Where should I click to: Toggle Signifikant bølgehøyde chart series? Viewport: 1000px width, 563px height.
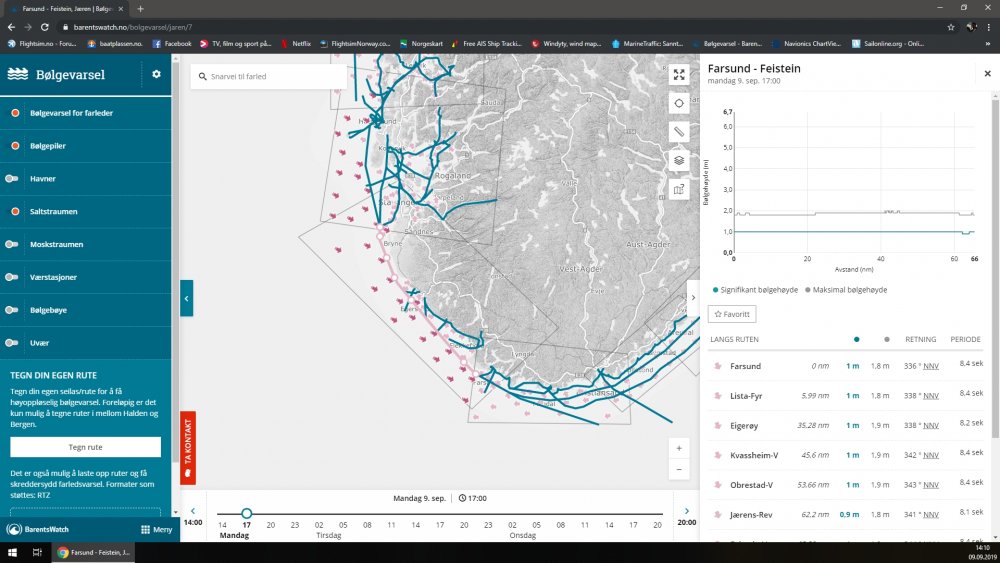(755, 289)
